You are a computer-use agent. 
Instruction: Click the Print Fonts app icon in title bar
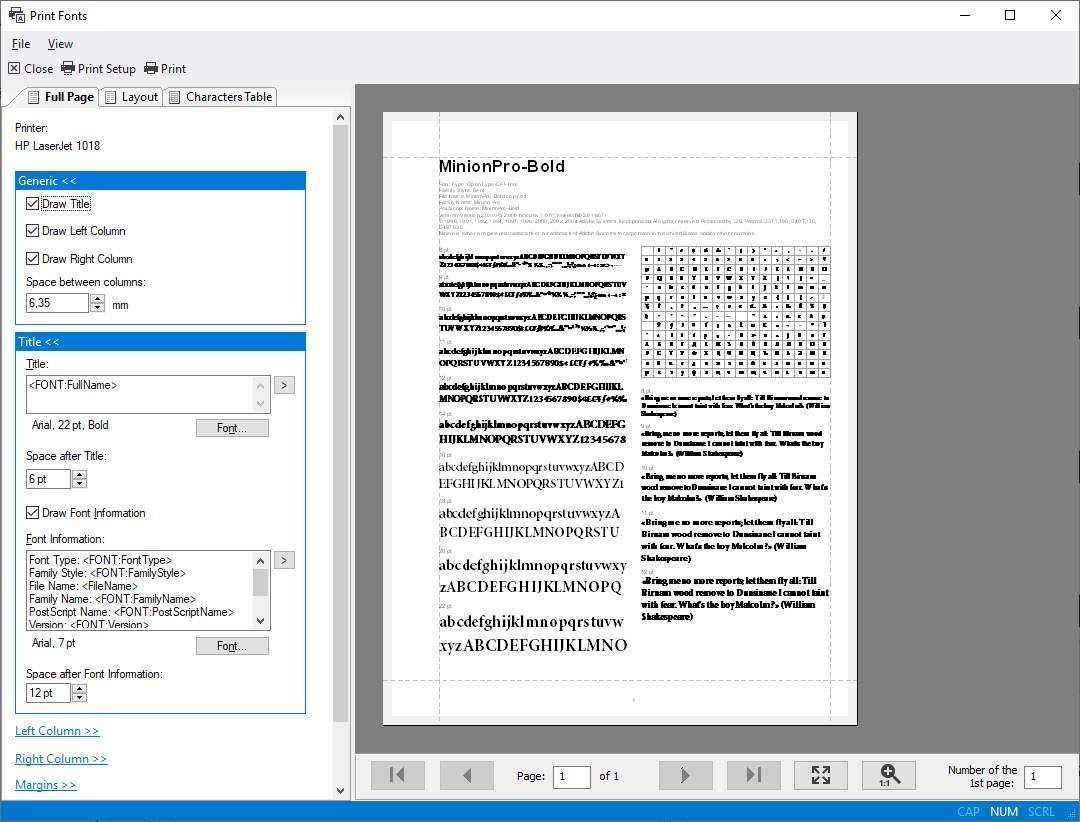pos(17,14)
